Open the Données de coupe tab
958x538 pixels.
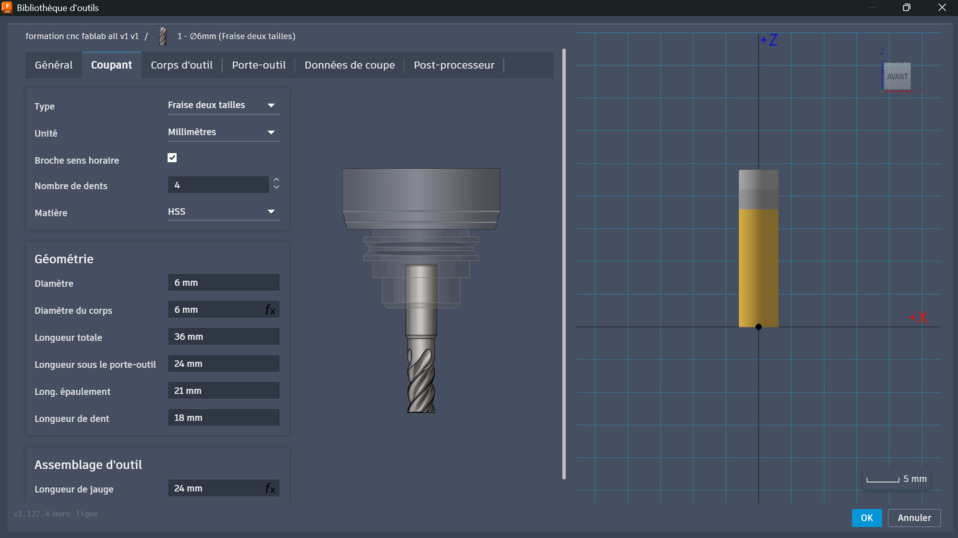(349, 65)
